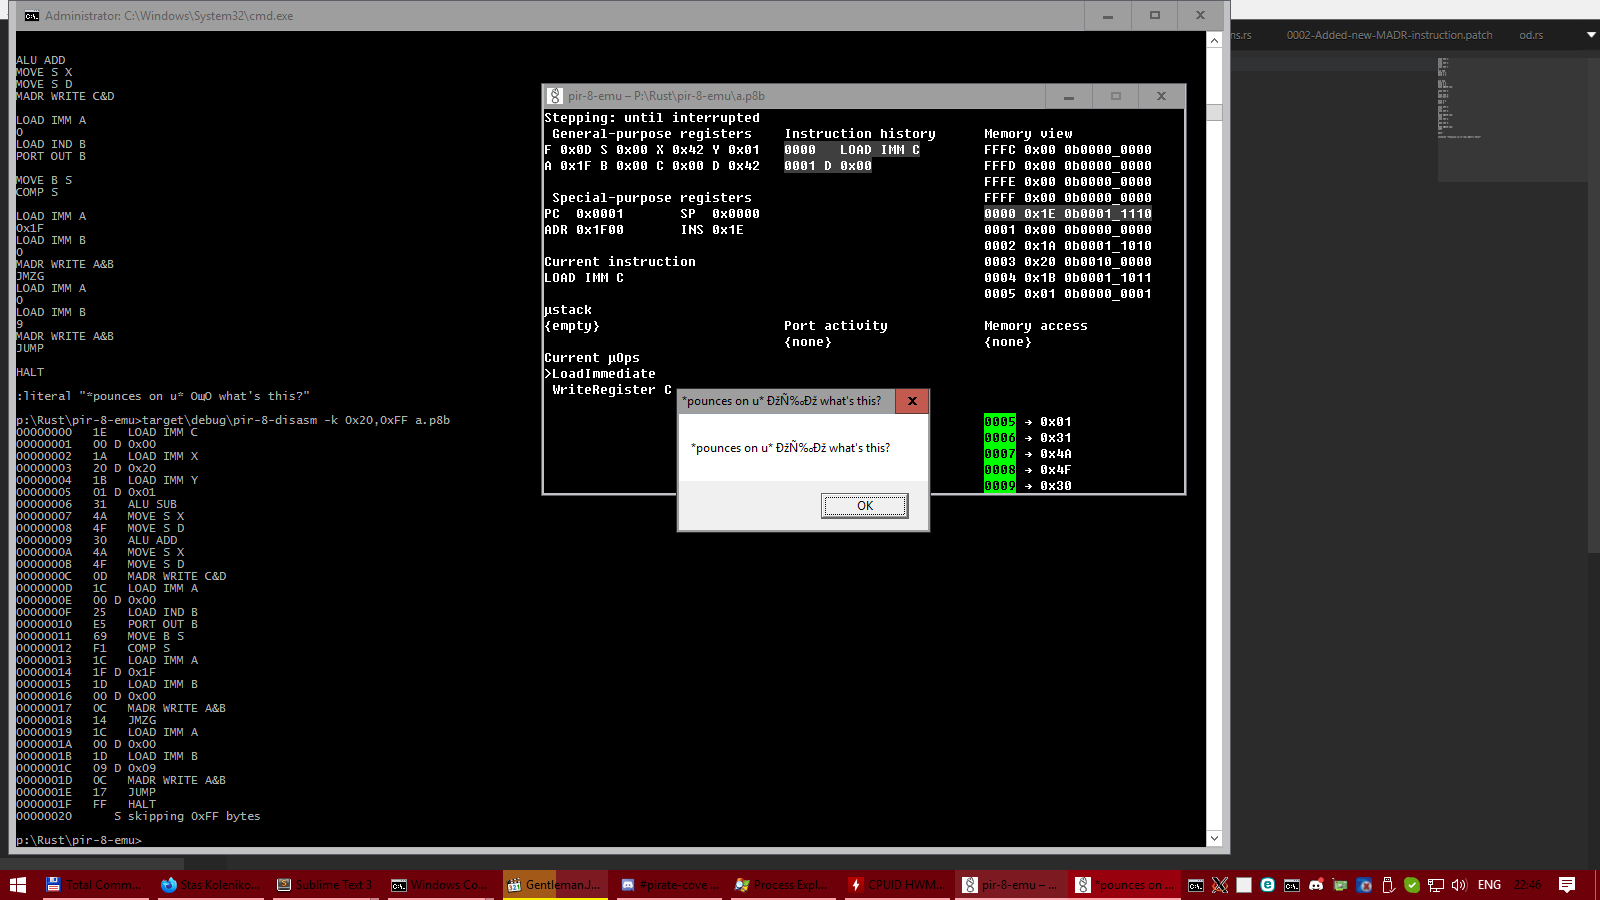Switch to Total Commander in taskbar
The height and width of the screenshot is (900, 1600).
91,885
